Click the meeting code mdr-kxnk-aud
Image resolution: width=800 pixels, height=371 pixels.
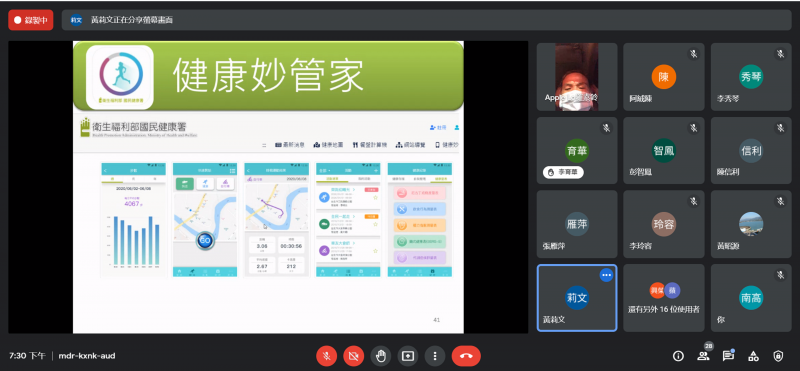click(x=87, y=356)
